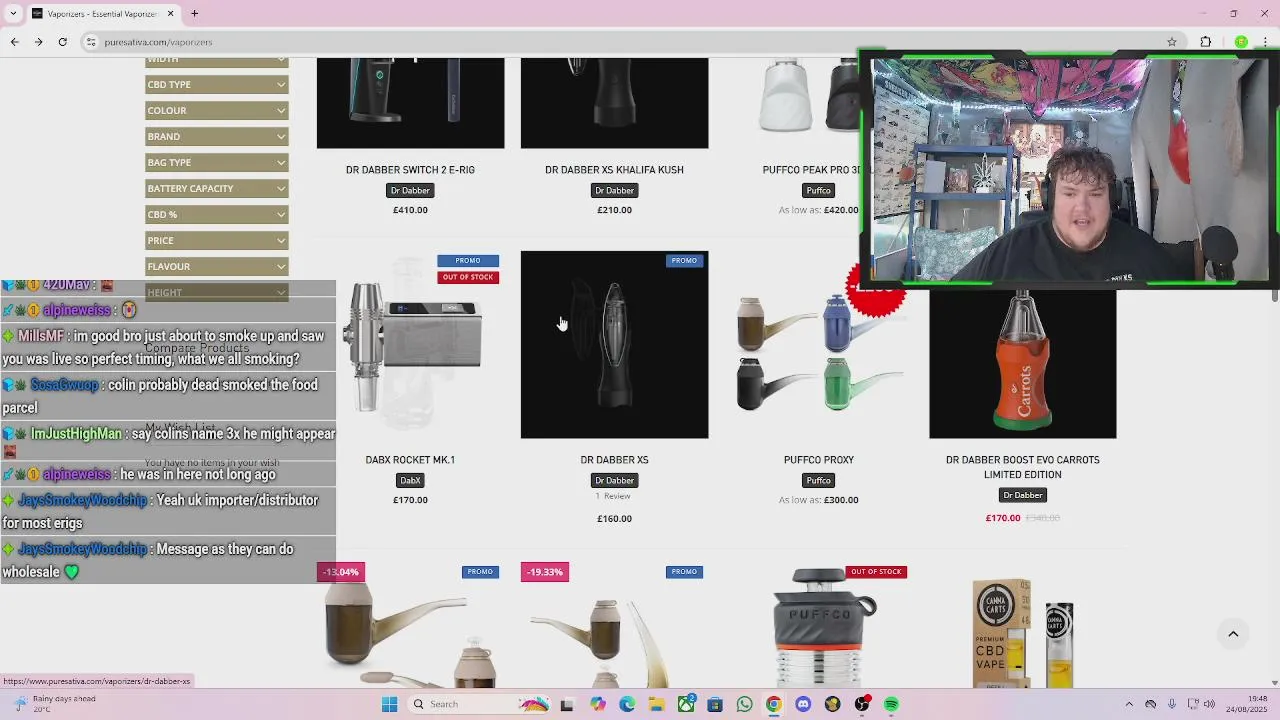Open Chrome profile avatar
The height and width of the screenshot is (720, 1280).
pyautogui.click(x=1241, y=42)
